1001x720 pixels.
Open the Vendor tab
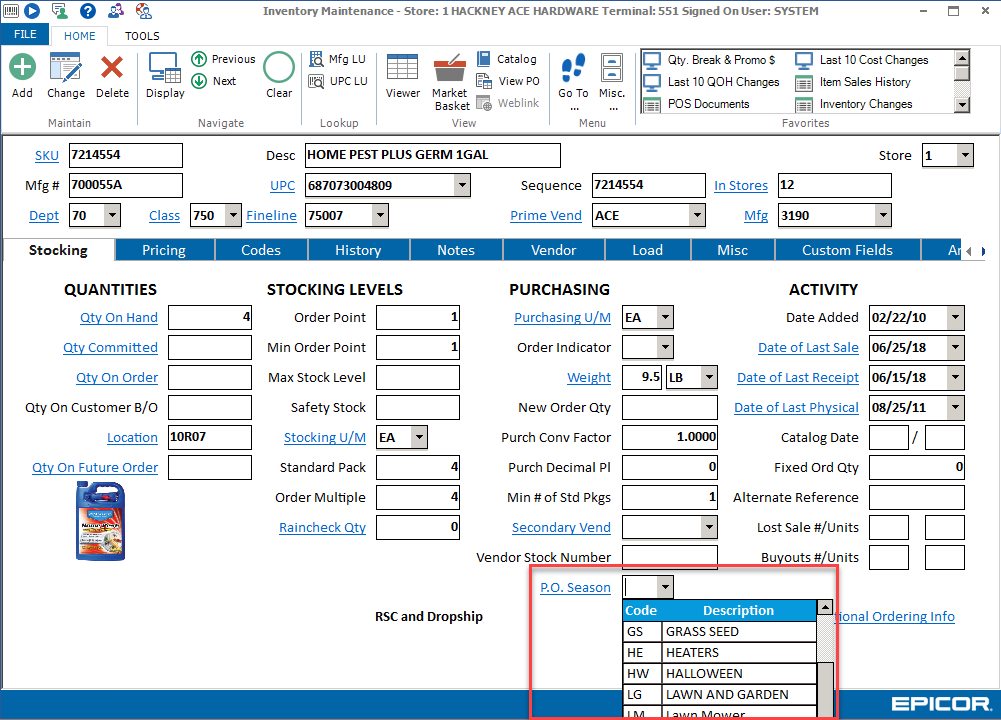click(x=553, y=250)
